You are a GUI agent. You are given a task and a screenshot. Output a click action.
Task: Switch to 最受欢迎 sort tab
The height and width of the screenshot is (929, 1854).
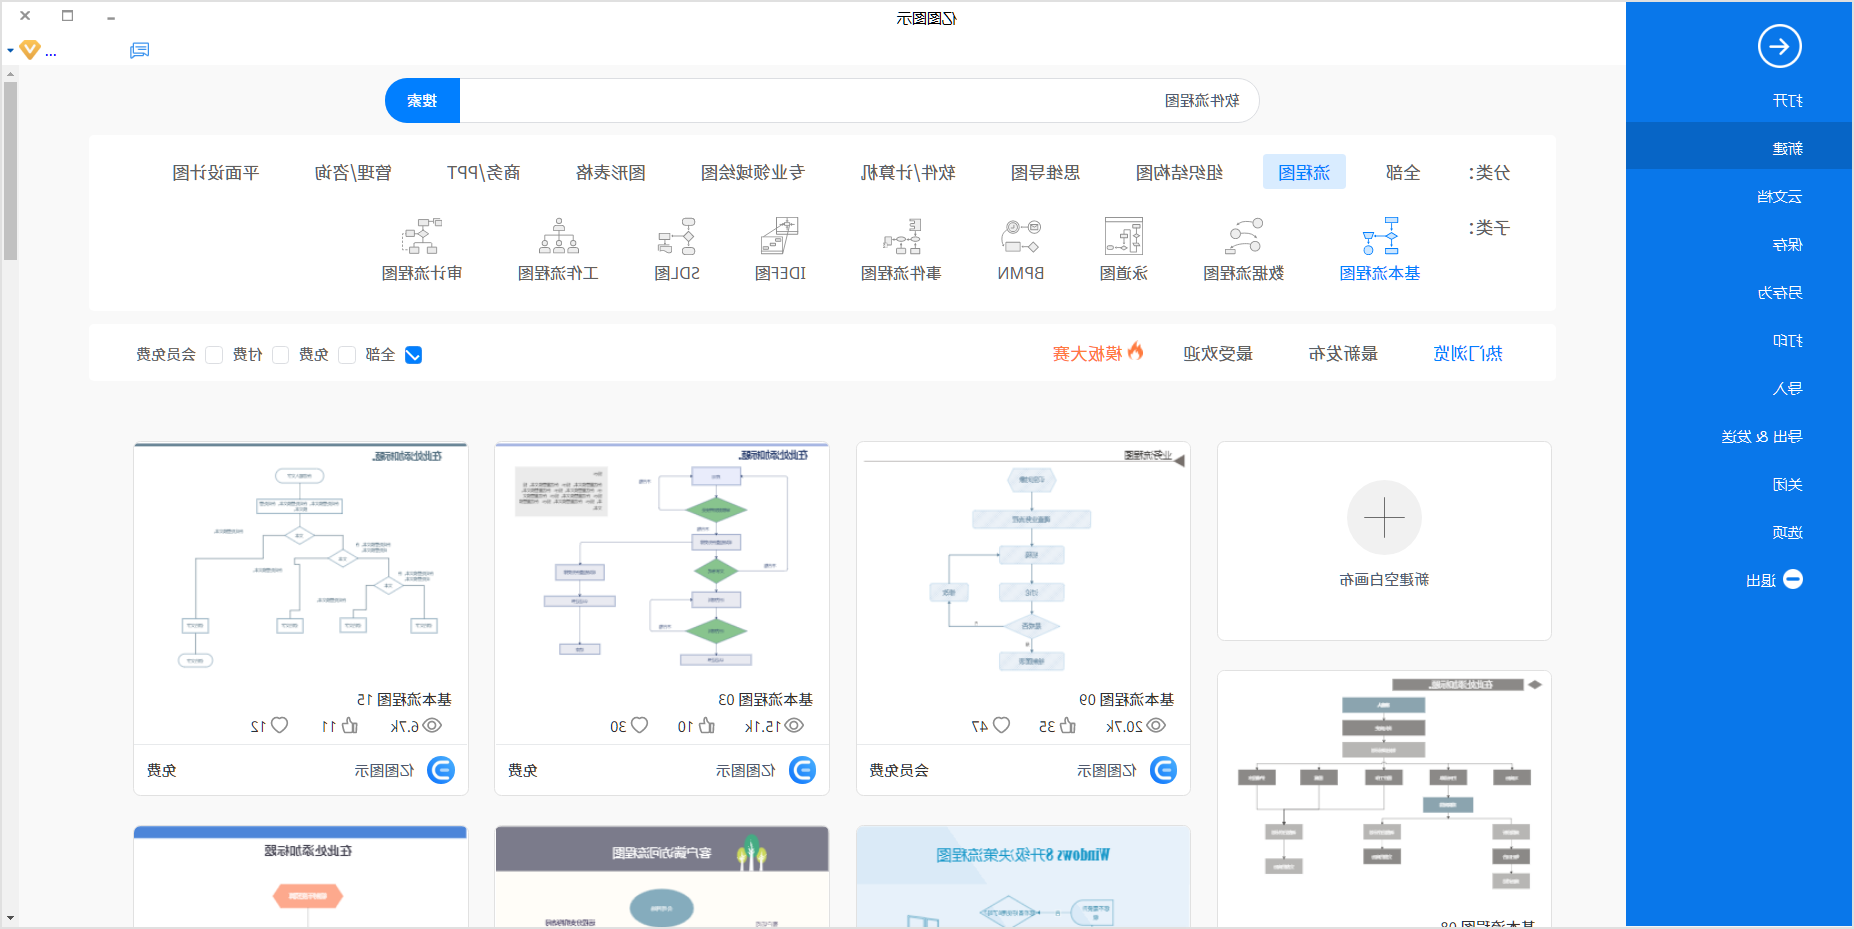pyautogui.click(x=1218, y=353)
